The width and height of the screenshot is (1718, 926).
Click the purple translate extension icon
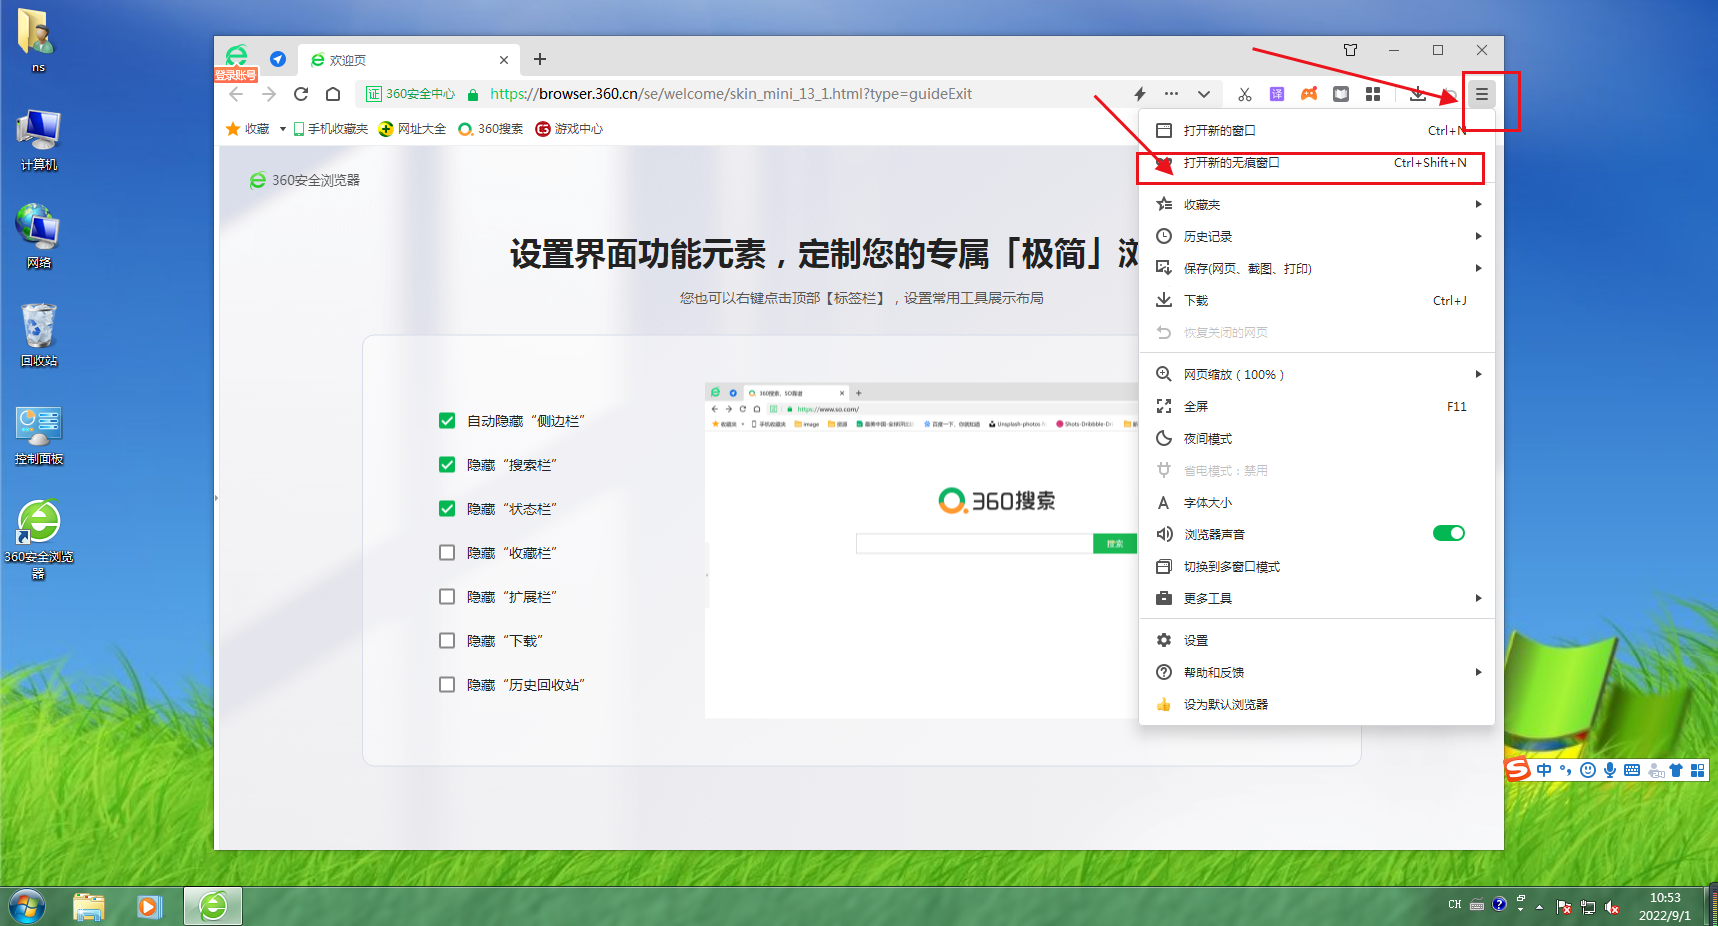(x=1277, y=94)
